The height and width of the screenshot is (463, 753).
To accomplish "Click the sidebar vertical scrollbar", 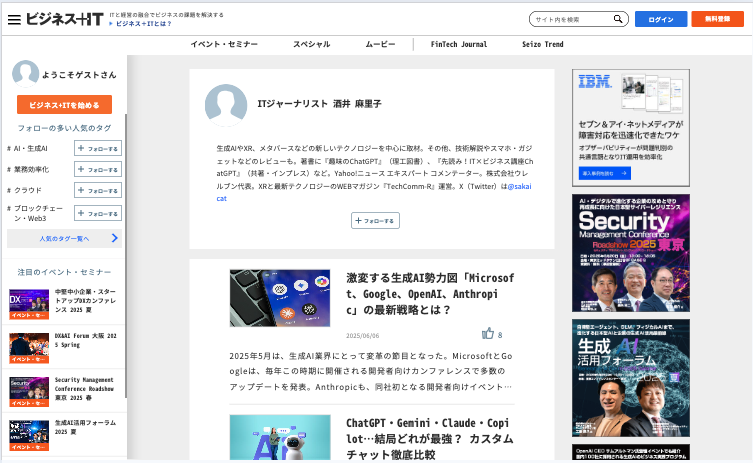I will click(126, 256).
